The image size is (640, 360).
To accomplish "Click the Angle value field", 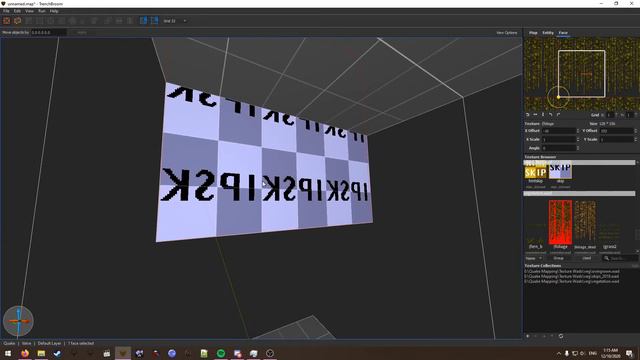I will [x=558, y=148].
